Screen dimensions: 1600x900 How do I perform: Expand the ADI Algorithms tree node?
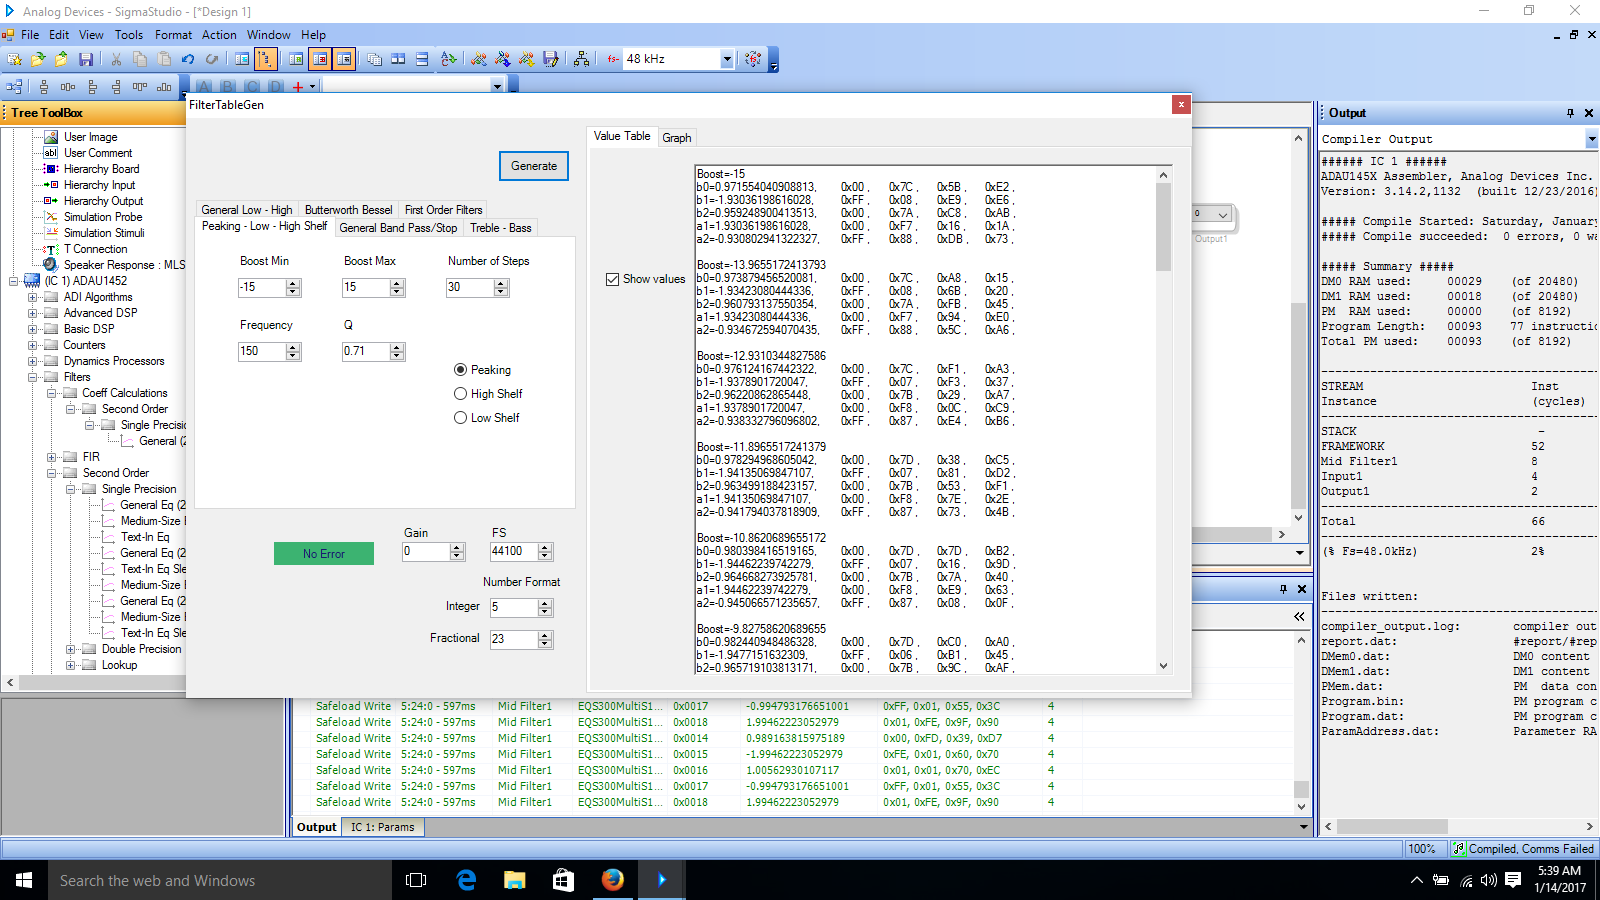[x=32, y=297]
